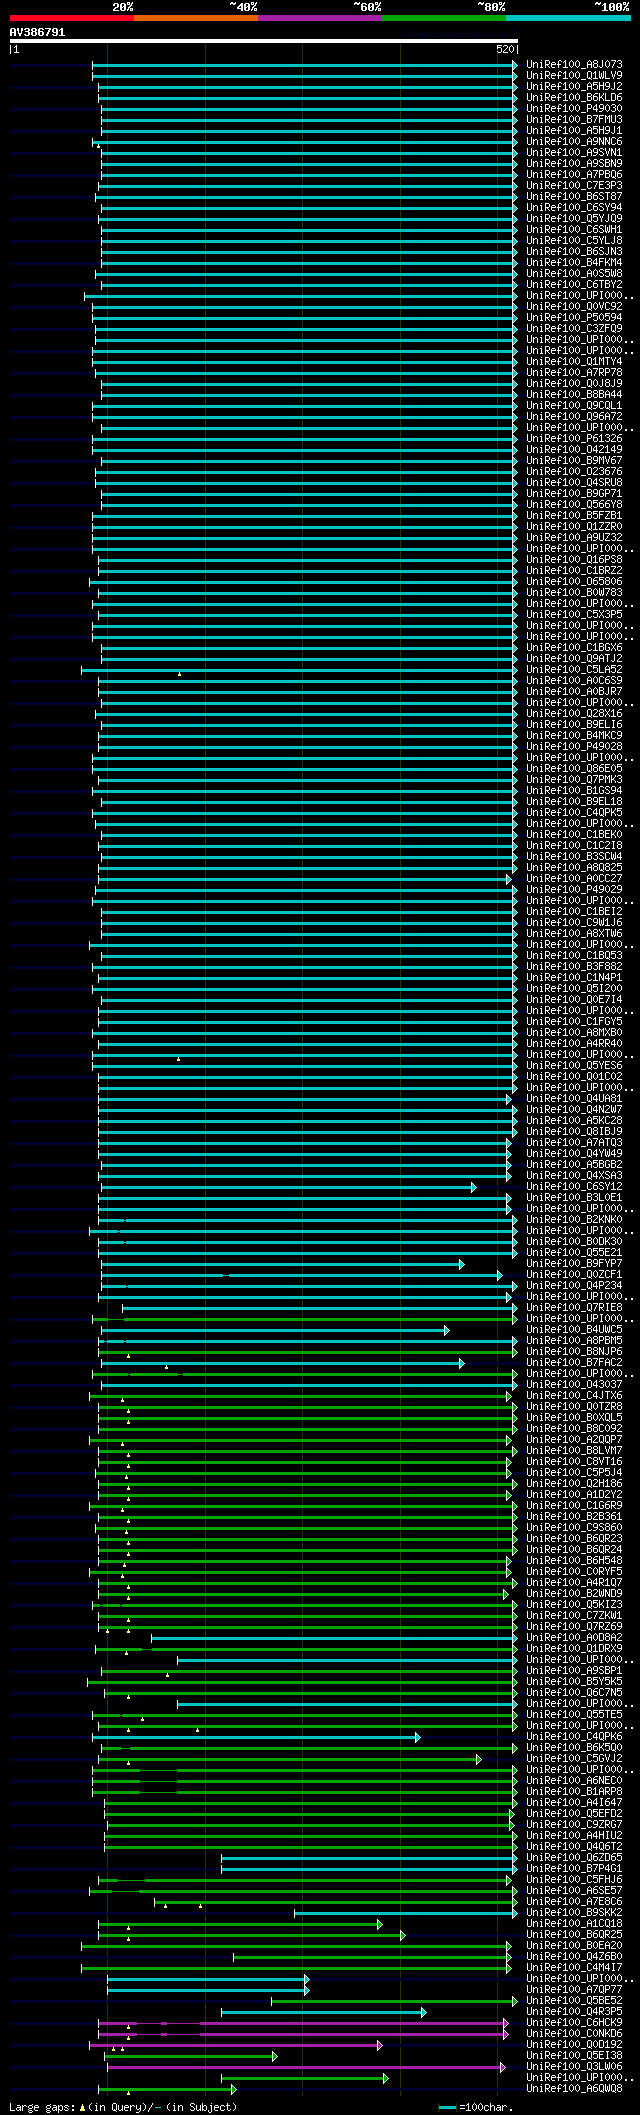Screen dimensions: 640x2115
Task: Click the UniRef100_C9W1J6 label
Action: [574, 922]
